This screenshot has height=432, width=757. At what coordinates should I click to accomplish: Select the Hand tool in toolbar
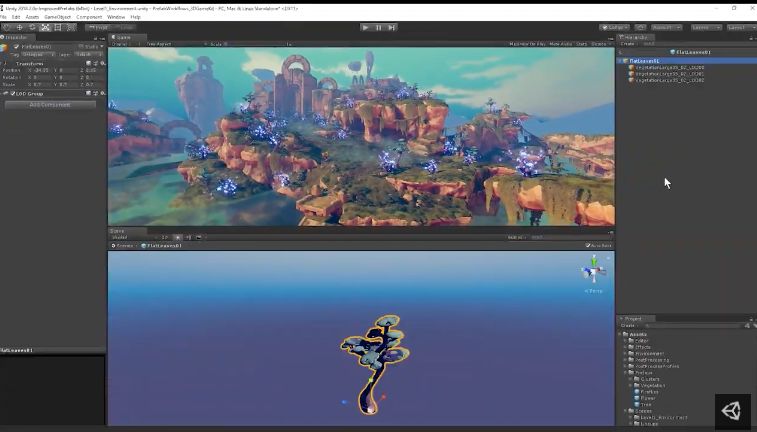coord(7,28)
